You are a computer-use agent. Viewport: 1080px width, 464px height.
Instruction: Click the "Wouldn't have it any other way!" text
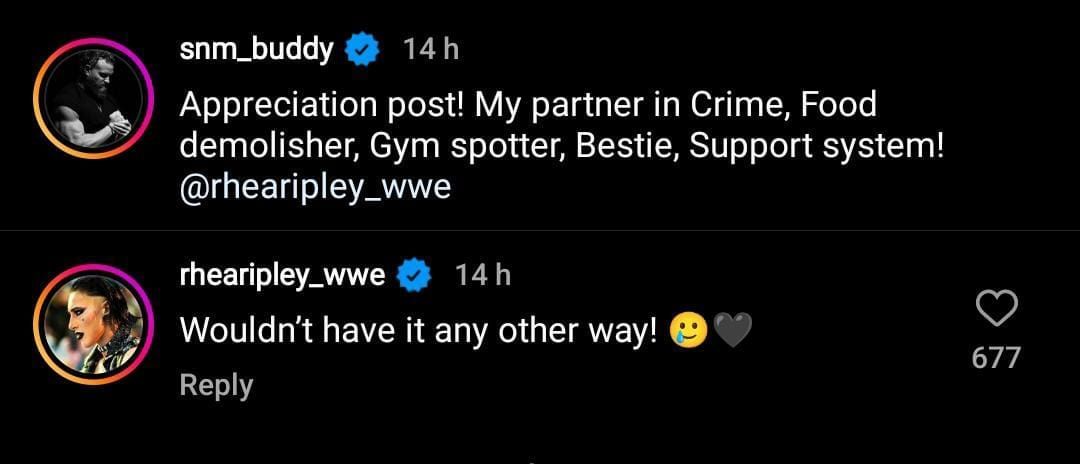[418, 332]
